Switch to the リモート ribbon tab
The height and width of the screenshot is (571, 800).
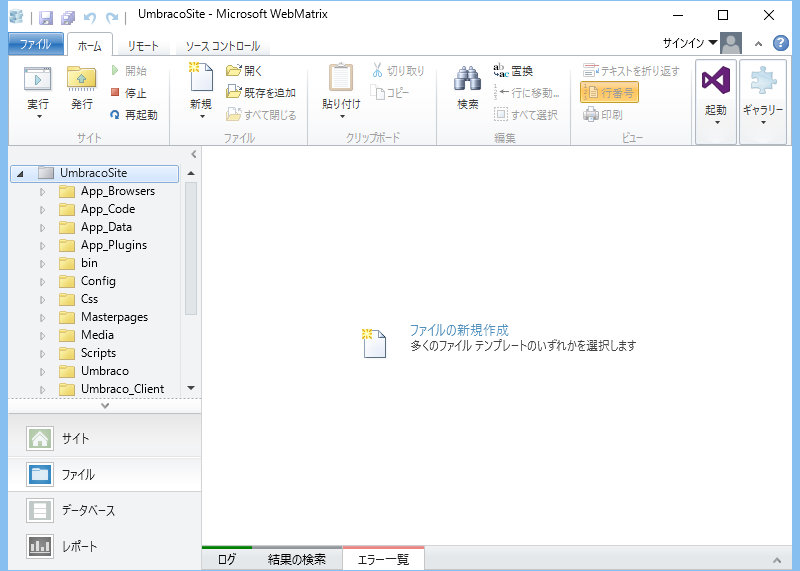143,46
